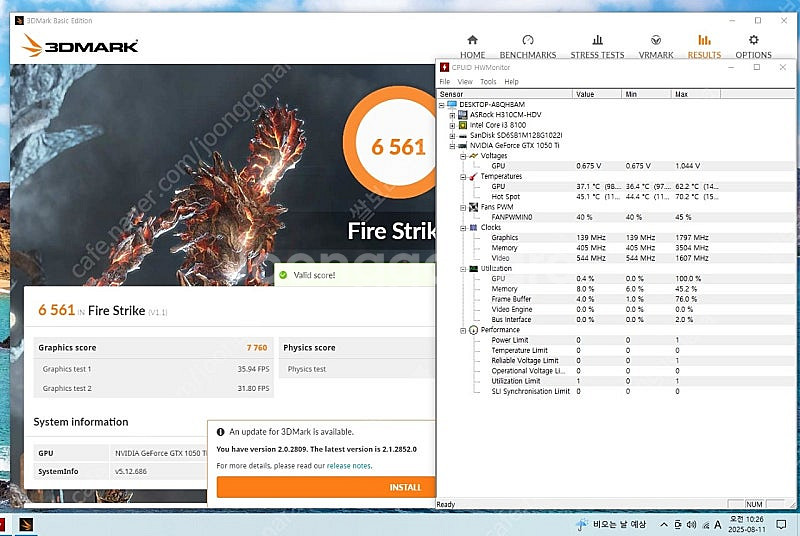Click the Clocks chip icon
The image size is (800, 536).
pyautogui.click(x=473, y=227)
